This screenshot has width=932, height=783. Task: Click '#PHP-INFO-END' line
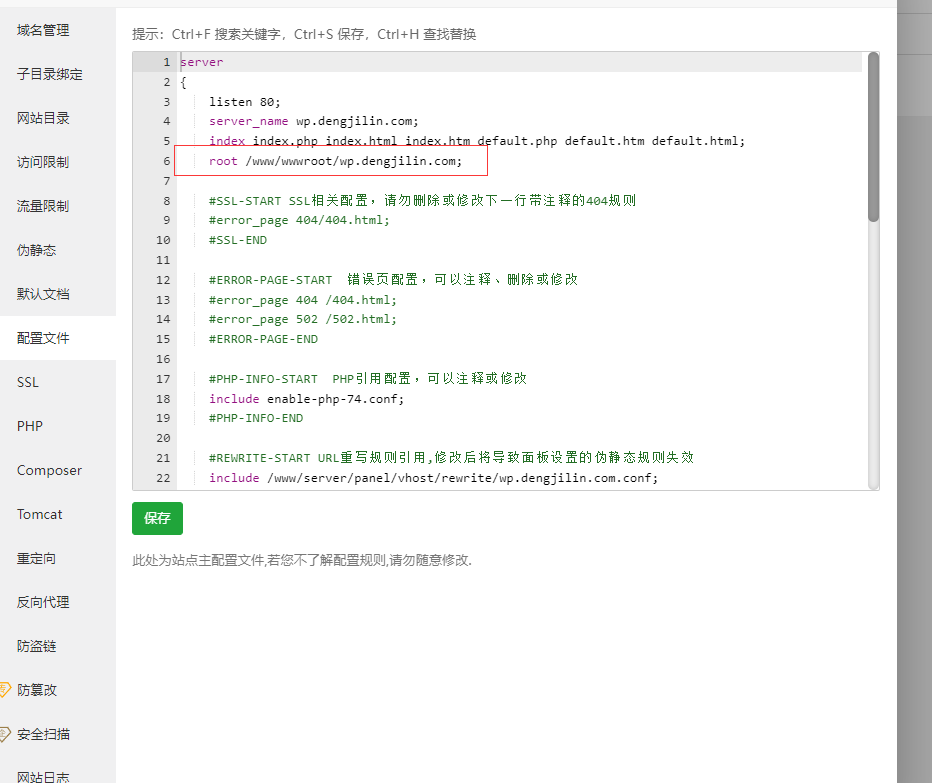(256, 418)
